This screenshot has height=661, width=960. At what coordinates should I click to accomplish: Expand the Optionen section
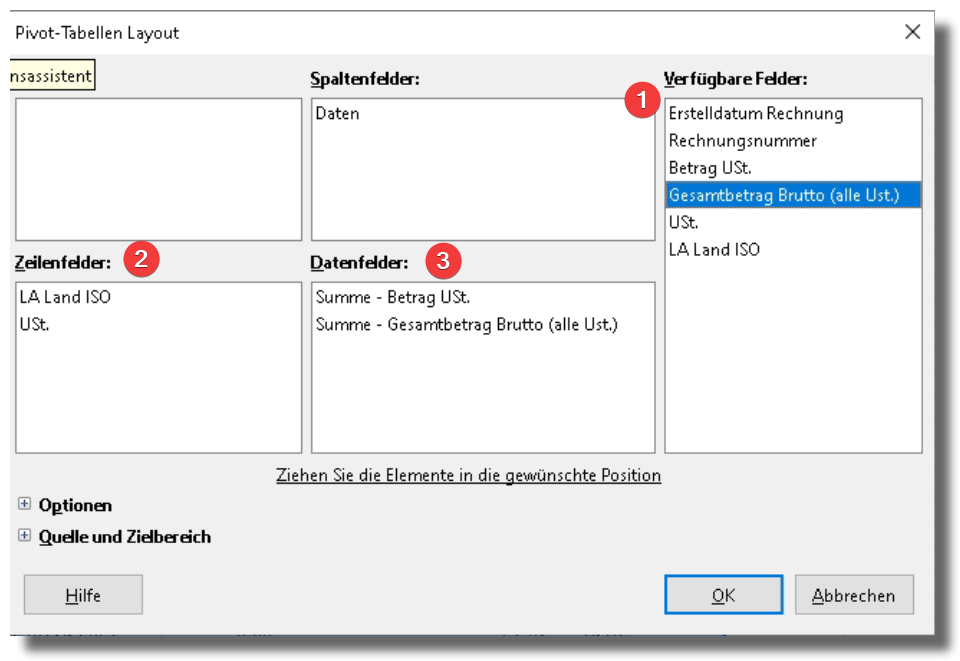point(25,505)
